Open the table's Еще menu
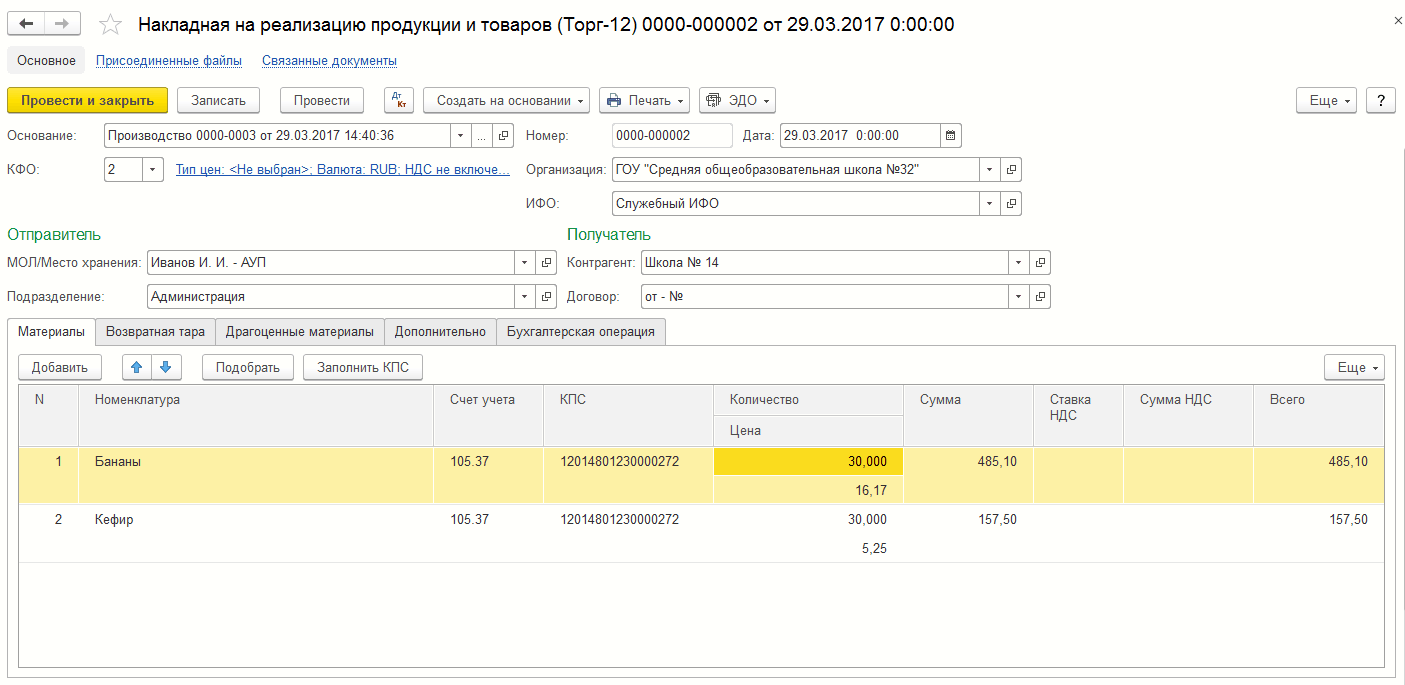This screenshot has width=1405, height=685. pyautogui.click(x=1354, y=367)
